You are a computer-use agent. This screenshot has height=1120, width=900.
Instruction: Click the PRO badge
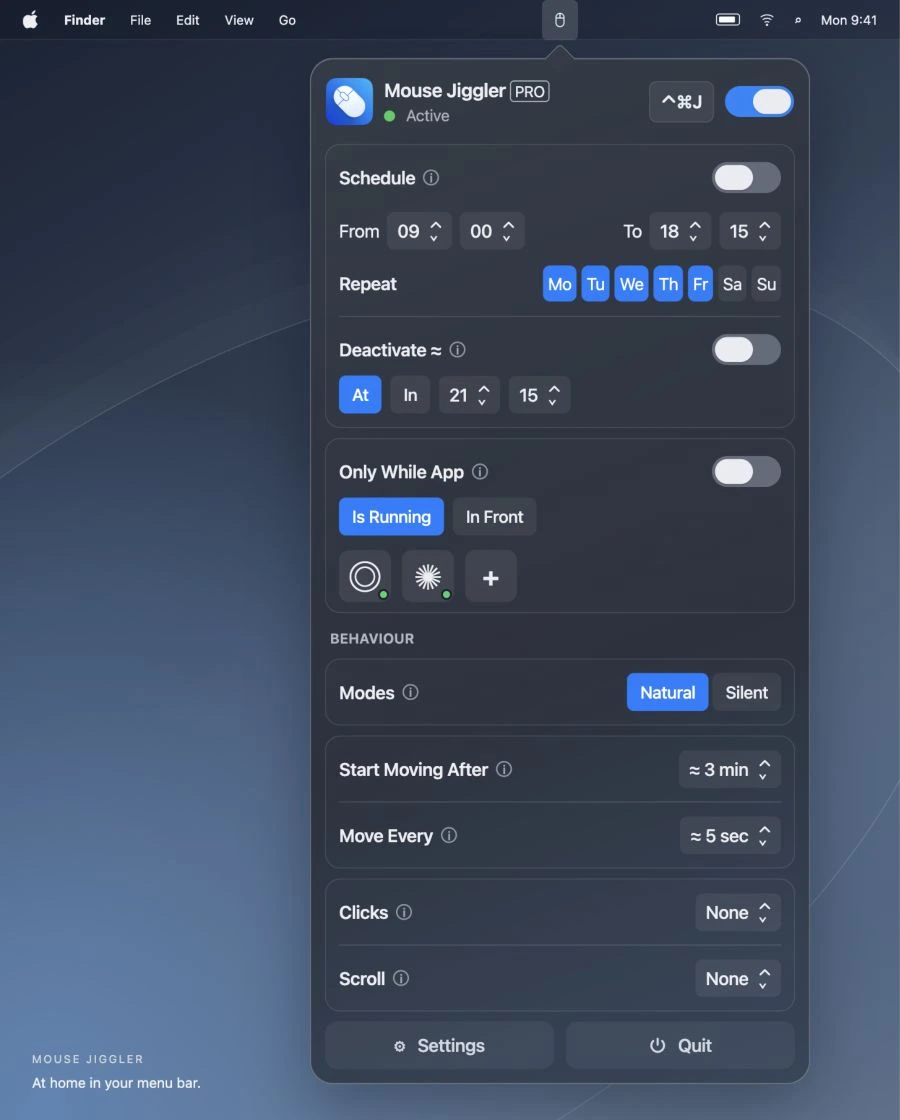529,91
